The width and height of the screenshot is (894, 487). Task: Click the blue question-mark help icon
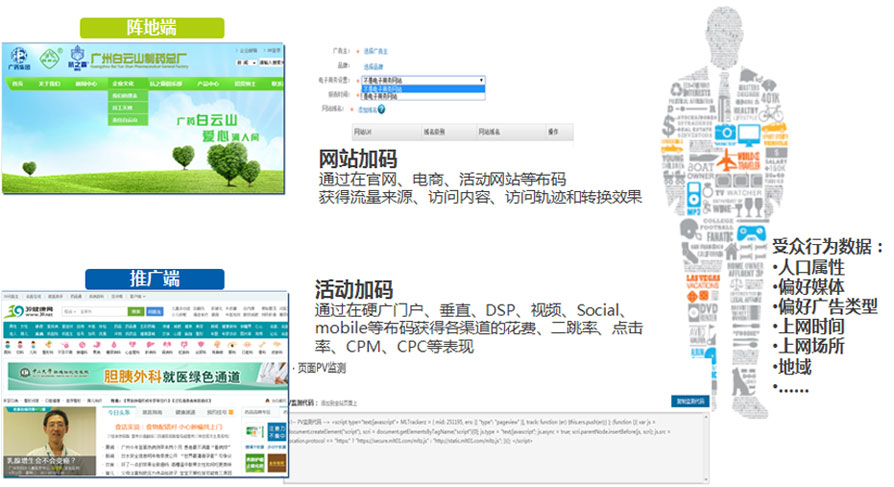[x=381, y=109]
